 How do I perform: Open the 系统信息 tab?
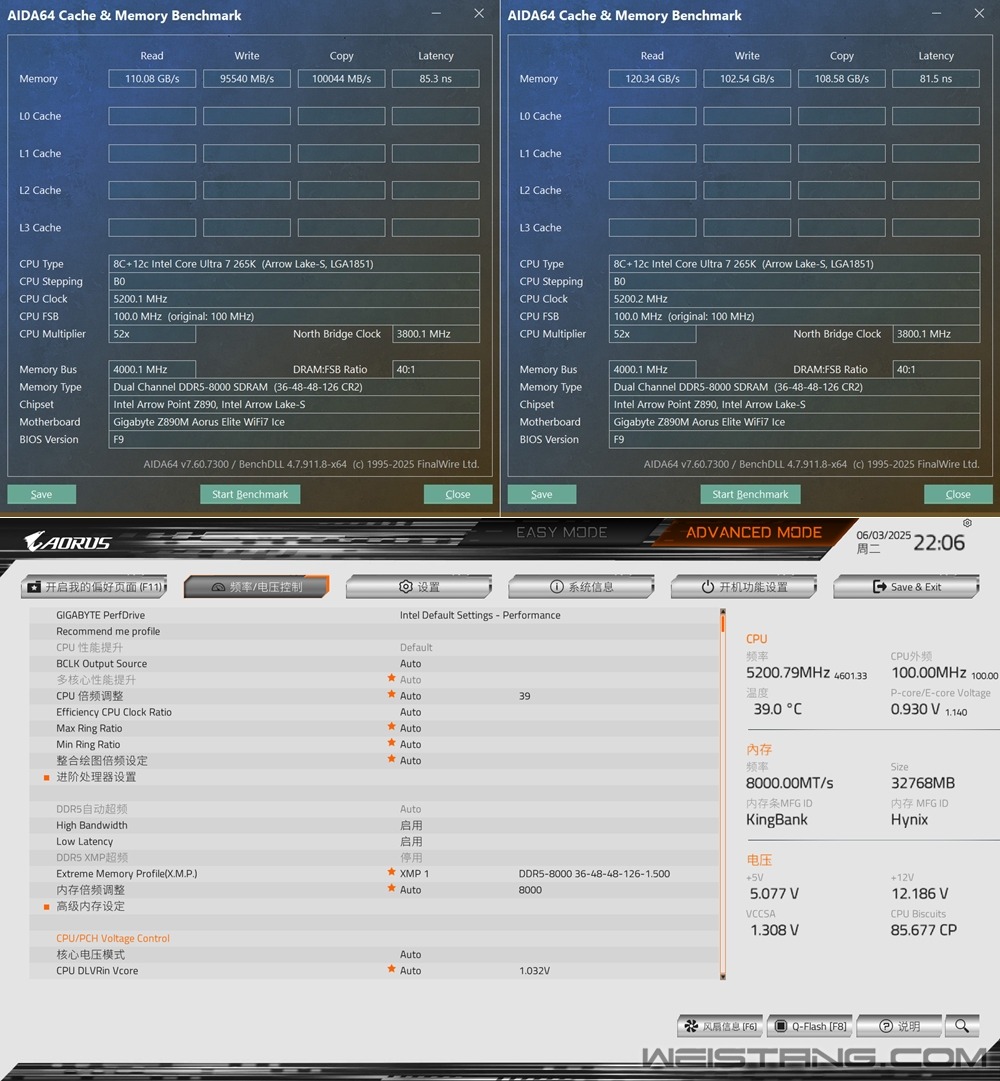point(581,587)
